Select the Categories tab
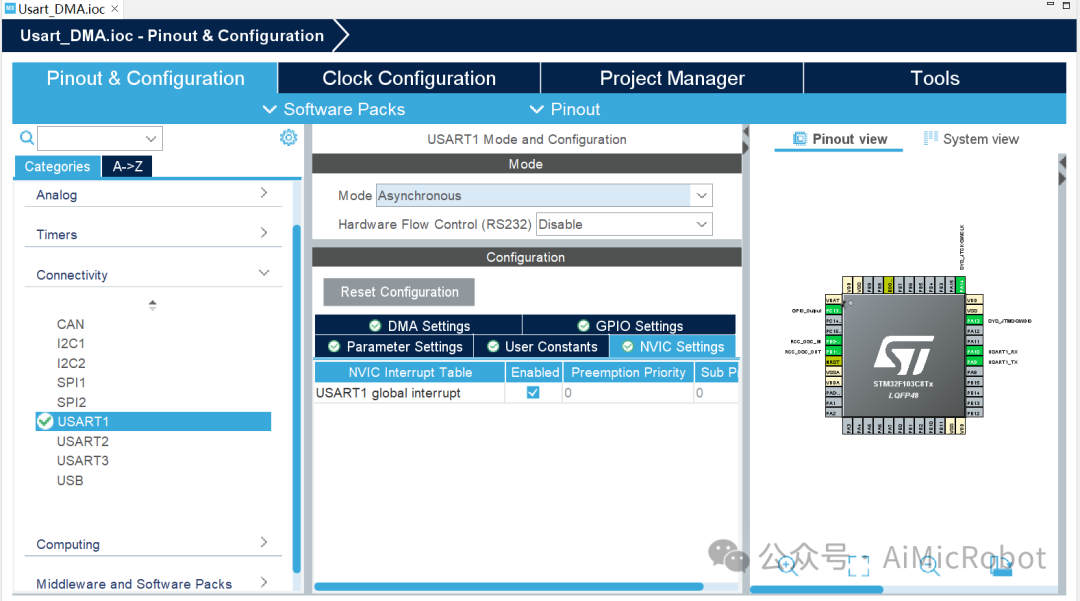 [x=57, y=166]
